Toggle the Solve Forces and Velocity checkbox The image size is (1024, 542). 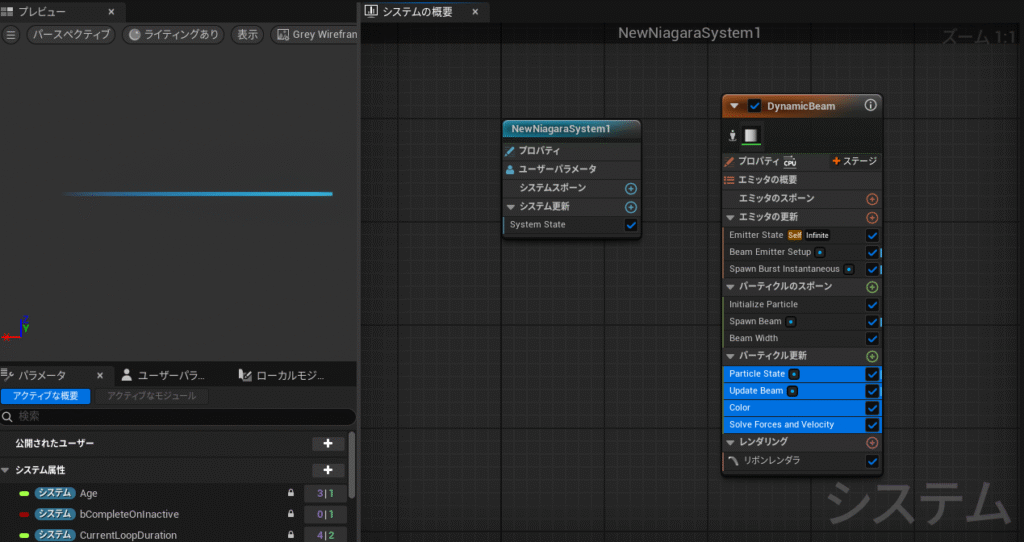point(871,425)
